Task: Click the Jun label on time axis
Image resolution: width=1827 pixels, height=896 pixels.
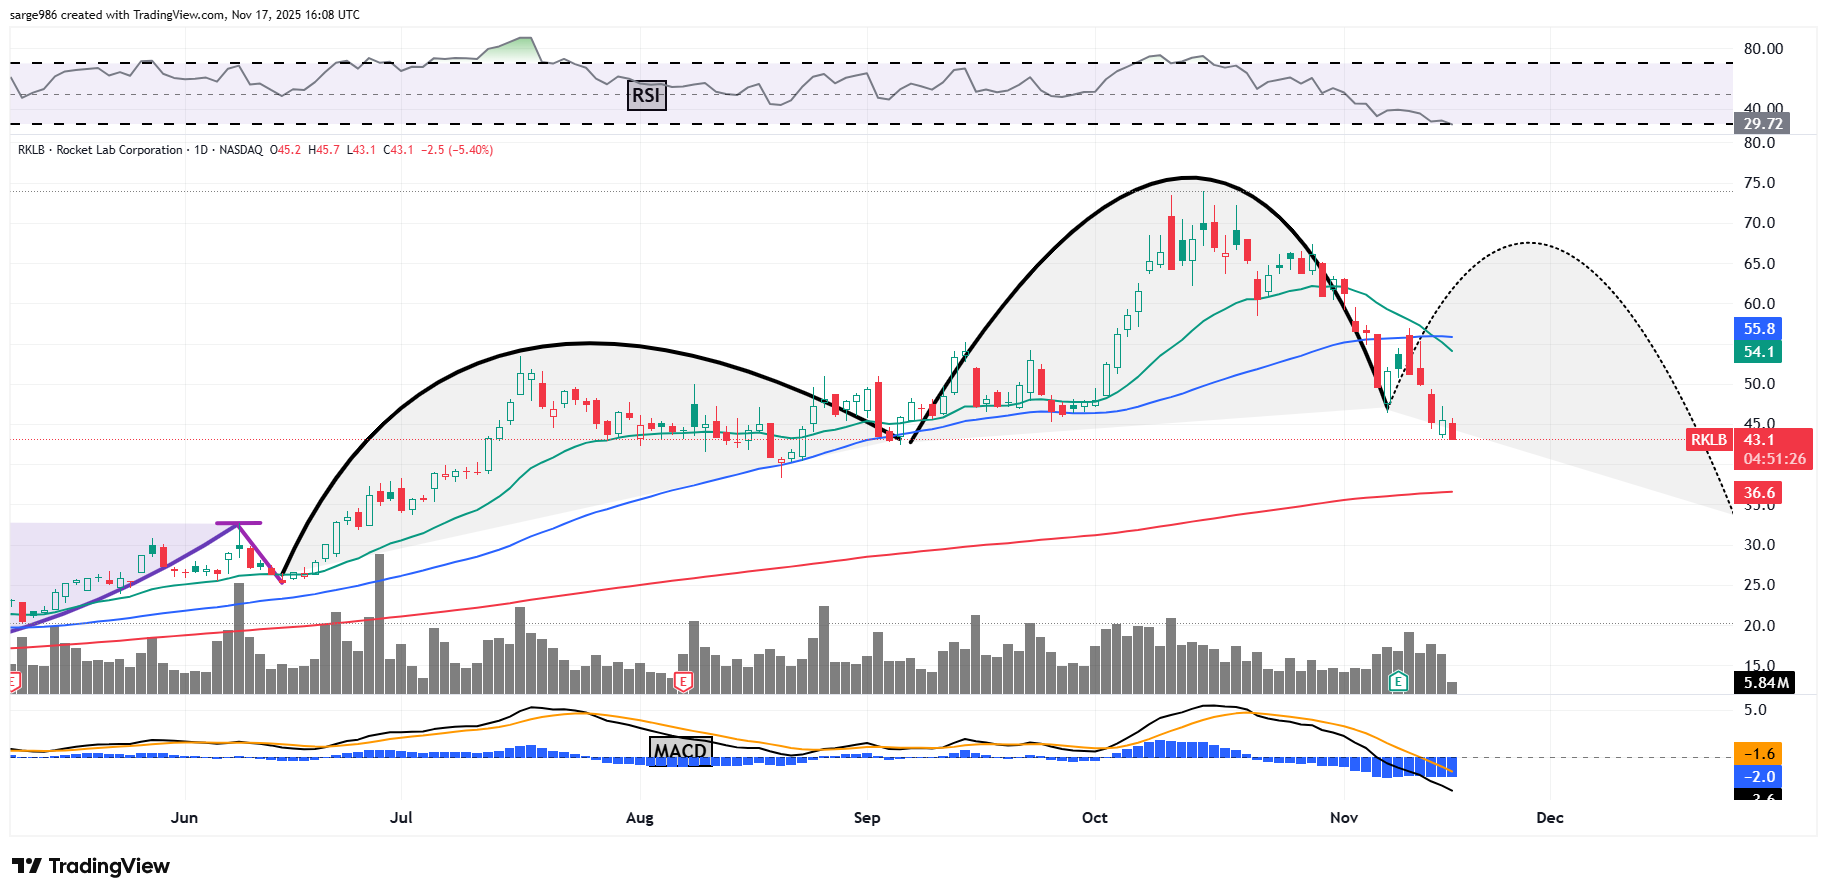Action: (184, 818)
